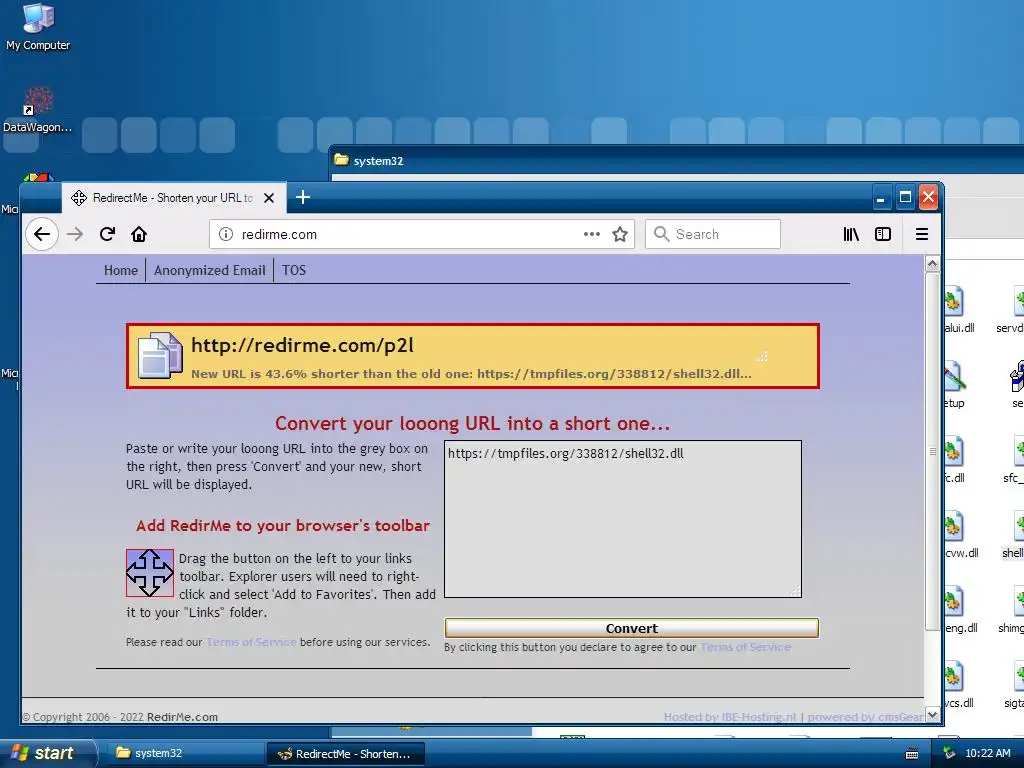Select etup file in system32 window
The height and width of the screenshot is (768, 1024).
[954, 385]
